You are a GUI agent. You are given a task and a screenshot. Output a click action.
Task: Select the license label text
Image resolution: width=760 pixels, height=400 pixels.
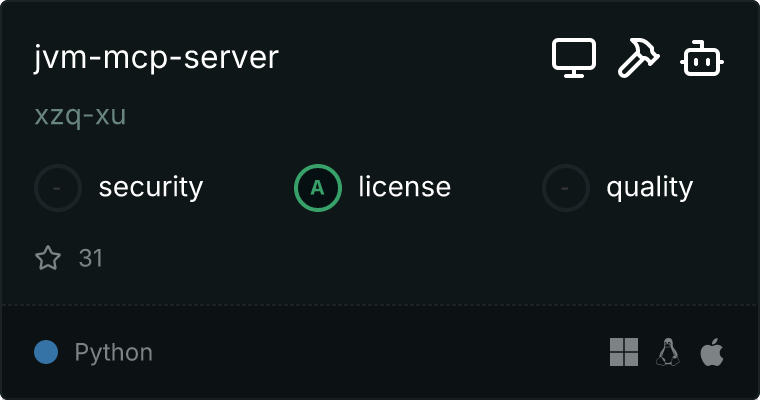(x=404, y=187)
